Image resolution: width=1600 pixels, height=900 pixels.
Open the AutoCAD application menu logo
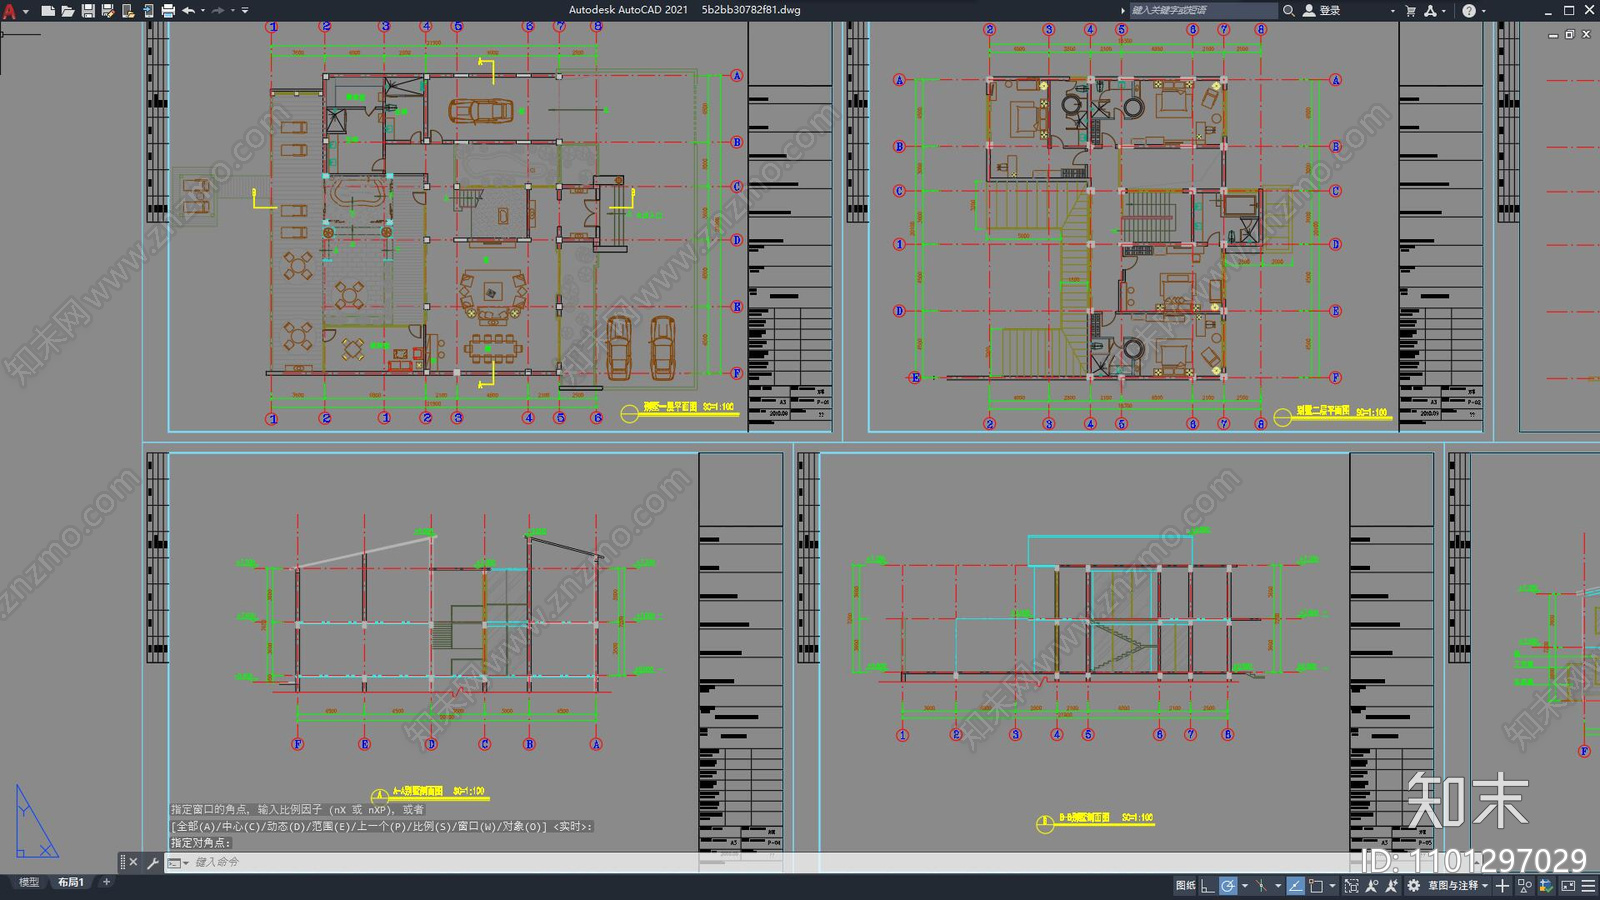(x=9, y=11)
